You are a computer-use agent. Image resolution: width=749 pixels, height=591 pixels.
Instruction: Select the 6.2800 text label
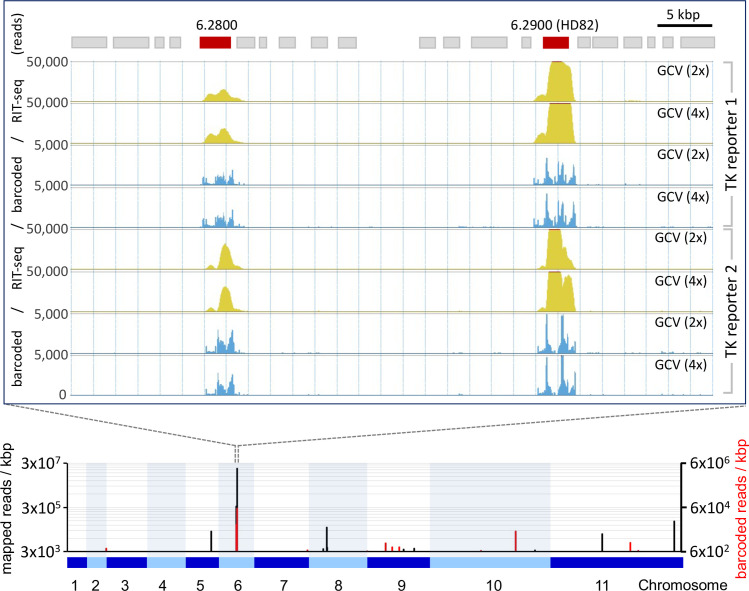click(x=216, y=25)
